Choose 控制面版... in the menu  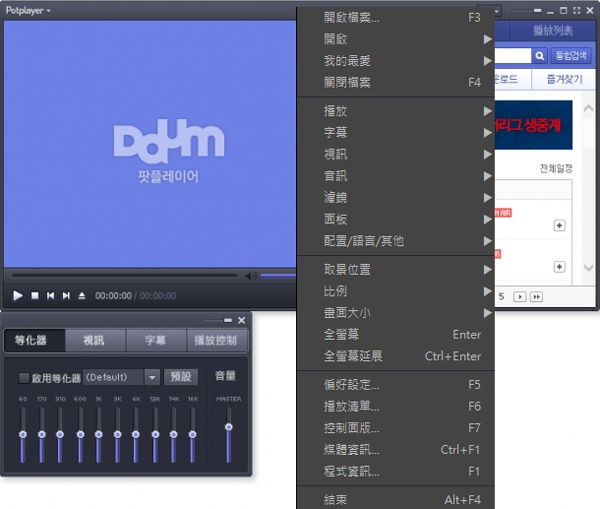pos(396,428)
